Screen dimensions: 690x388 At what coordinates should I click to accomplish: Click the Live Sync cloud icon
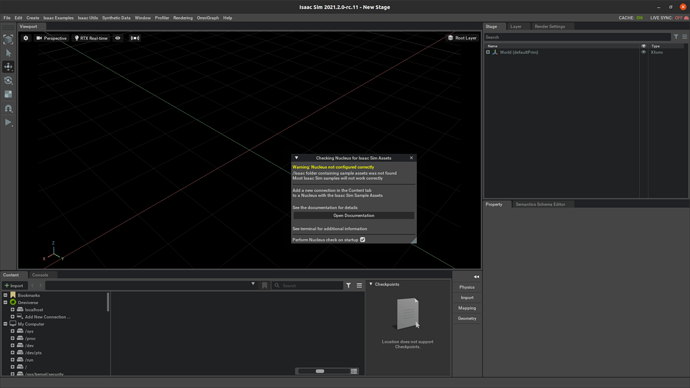(686, 18)
